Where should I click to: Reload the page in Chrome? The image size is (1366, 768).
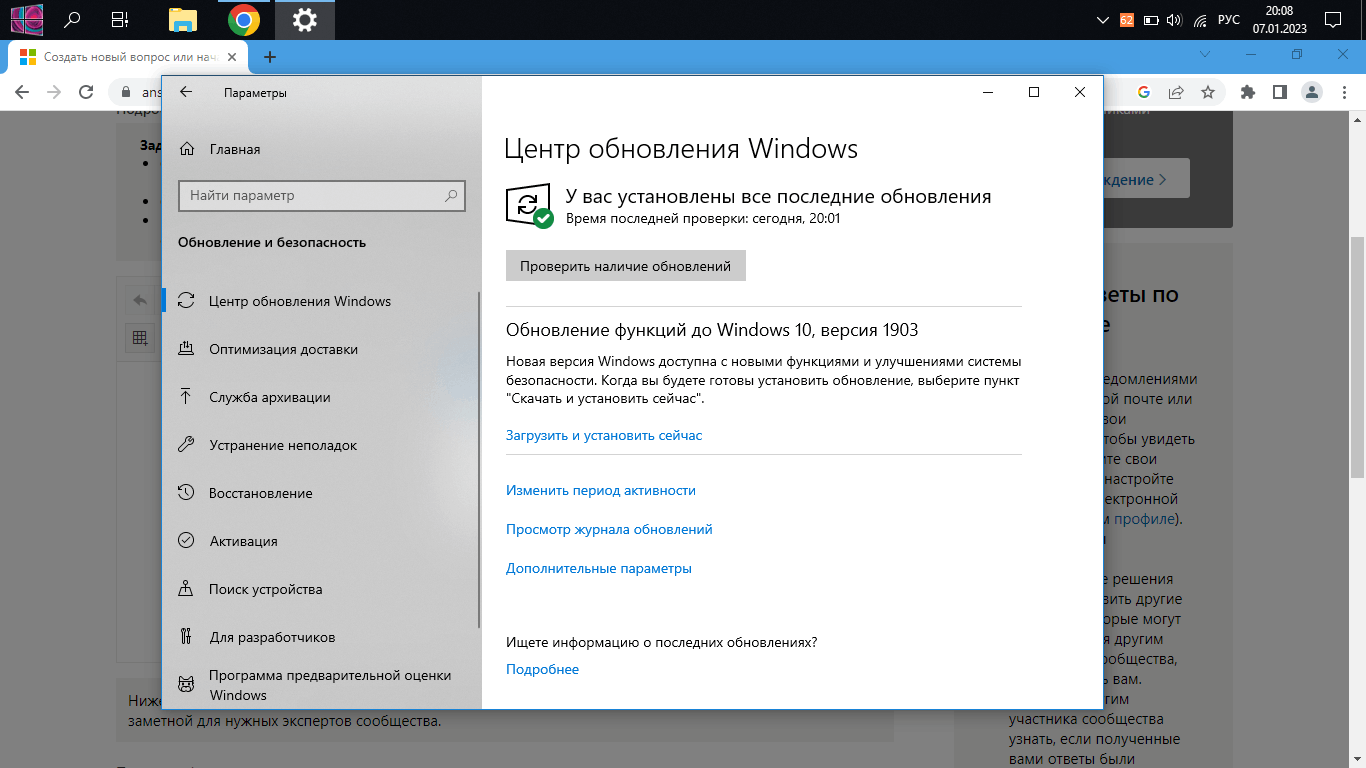click(86, 92)
